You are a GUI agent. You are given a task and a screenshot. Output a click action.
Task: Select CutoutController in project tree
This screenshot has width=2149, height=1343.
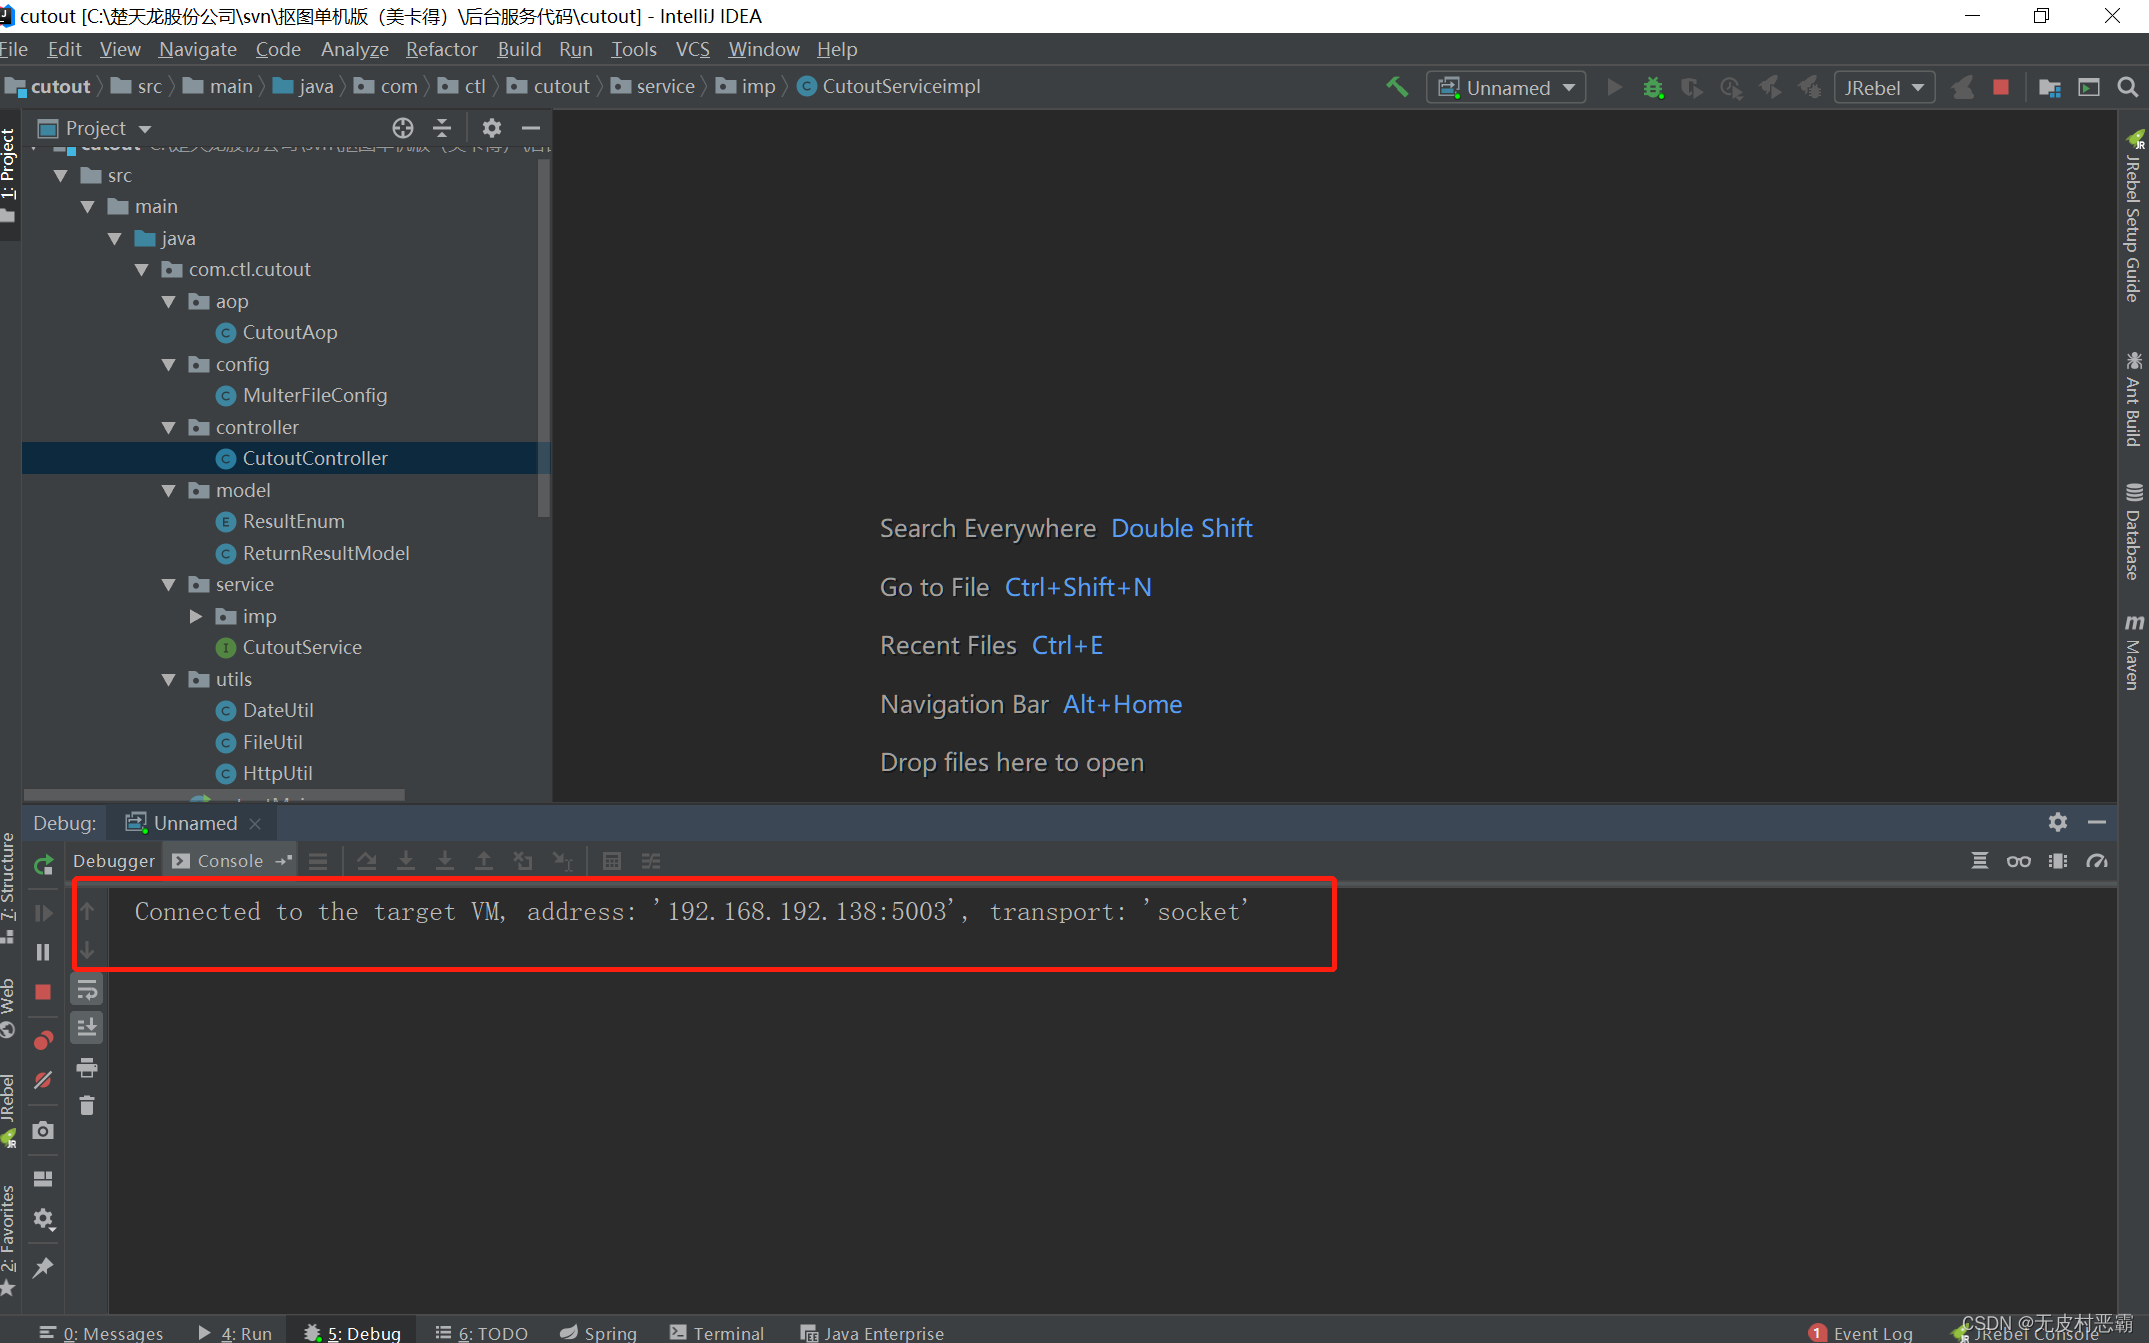click(x=314, y=458)
